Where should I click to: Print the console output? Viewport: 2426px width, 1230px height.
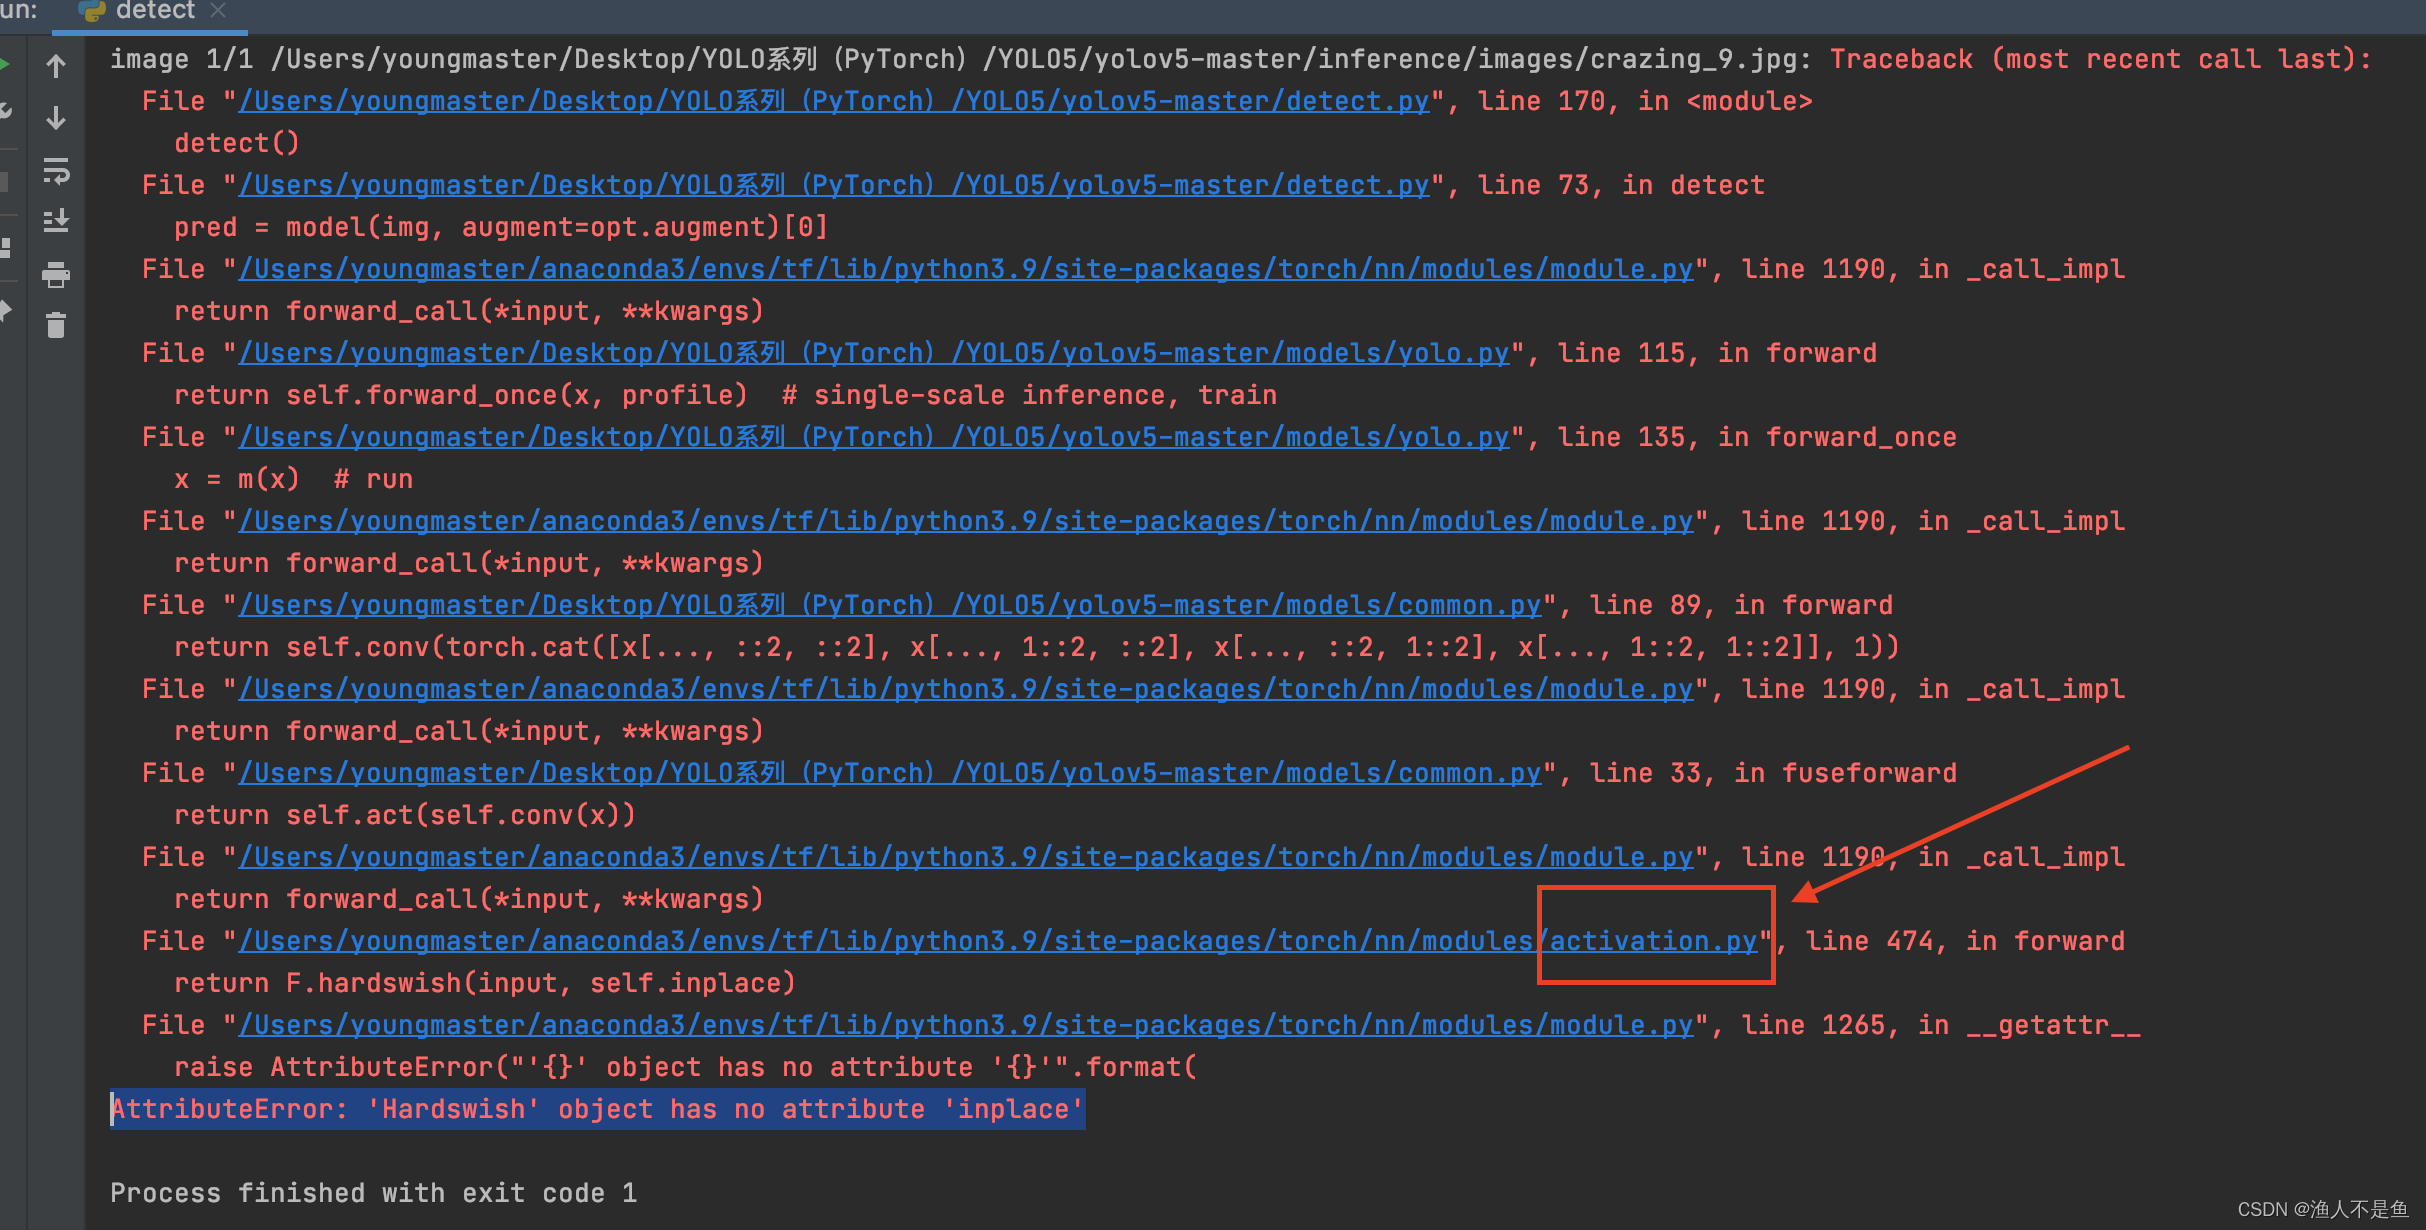[x=55, y=276]
